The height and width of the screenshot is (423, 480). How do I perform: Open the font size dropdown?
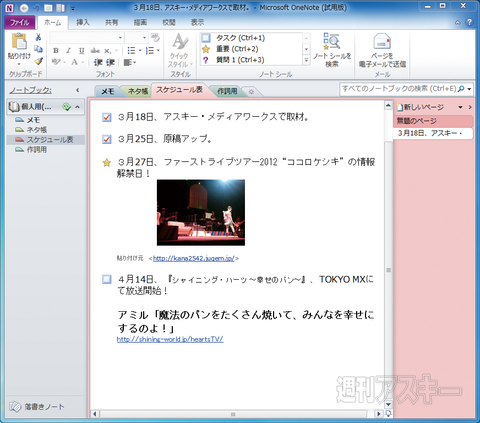(144, 38)
